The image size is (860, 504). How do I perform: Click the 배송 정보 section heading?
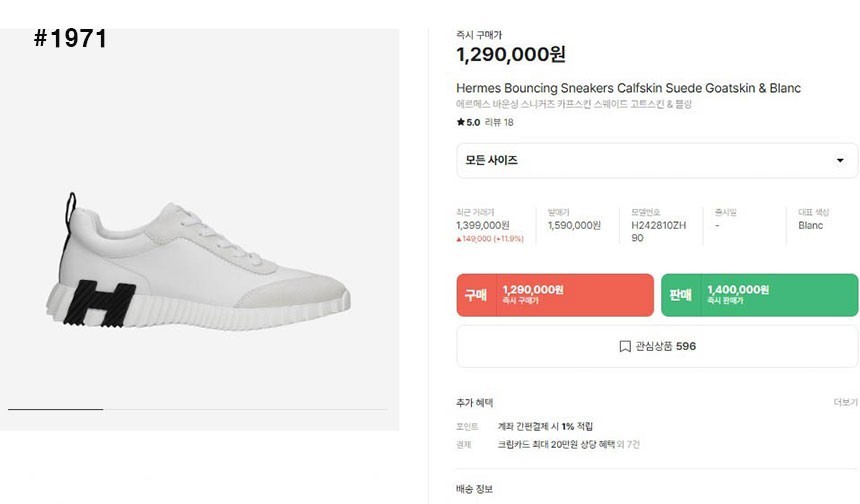click(x=475, y=489)
